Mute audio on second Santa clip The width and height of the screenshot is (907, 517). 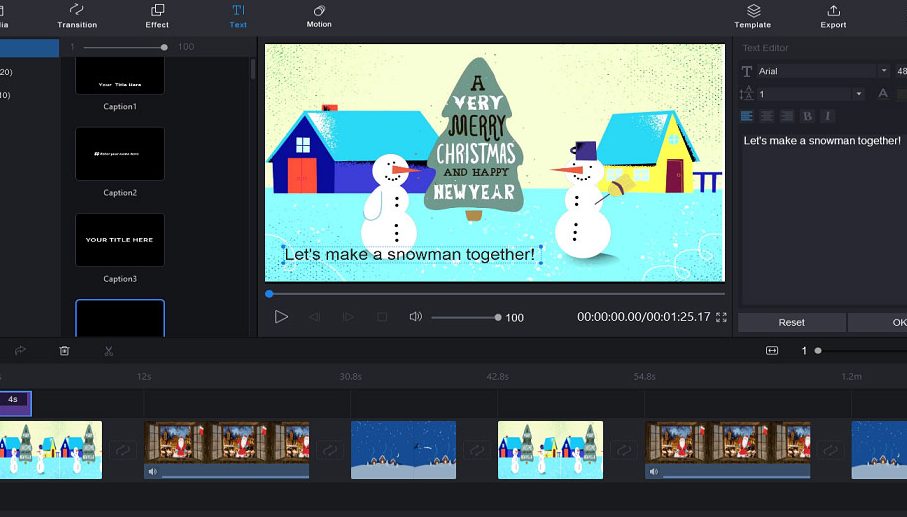pos(654,472)
